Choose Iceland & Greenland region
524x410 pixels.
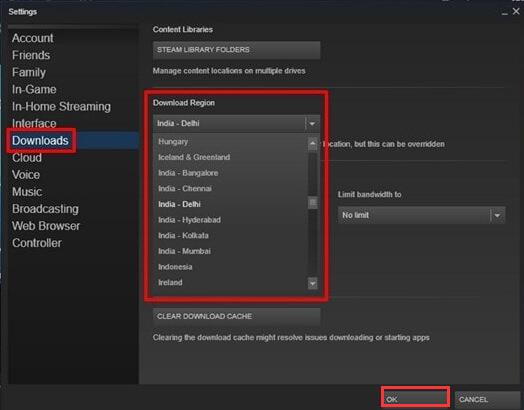230,157
